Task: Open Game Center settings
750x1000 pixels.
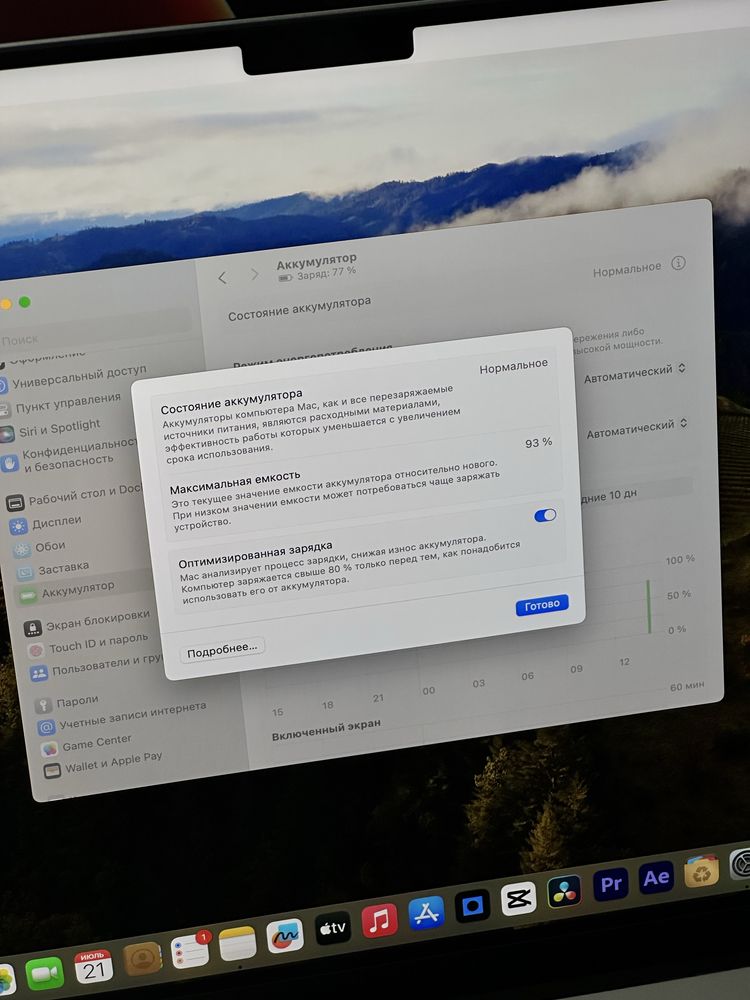Action: 87,744
